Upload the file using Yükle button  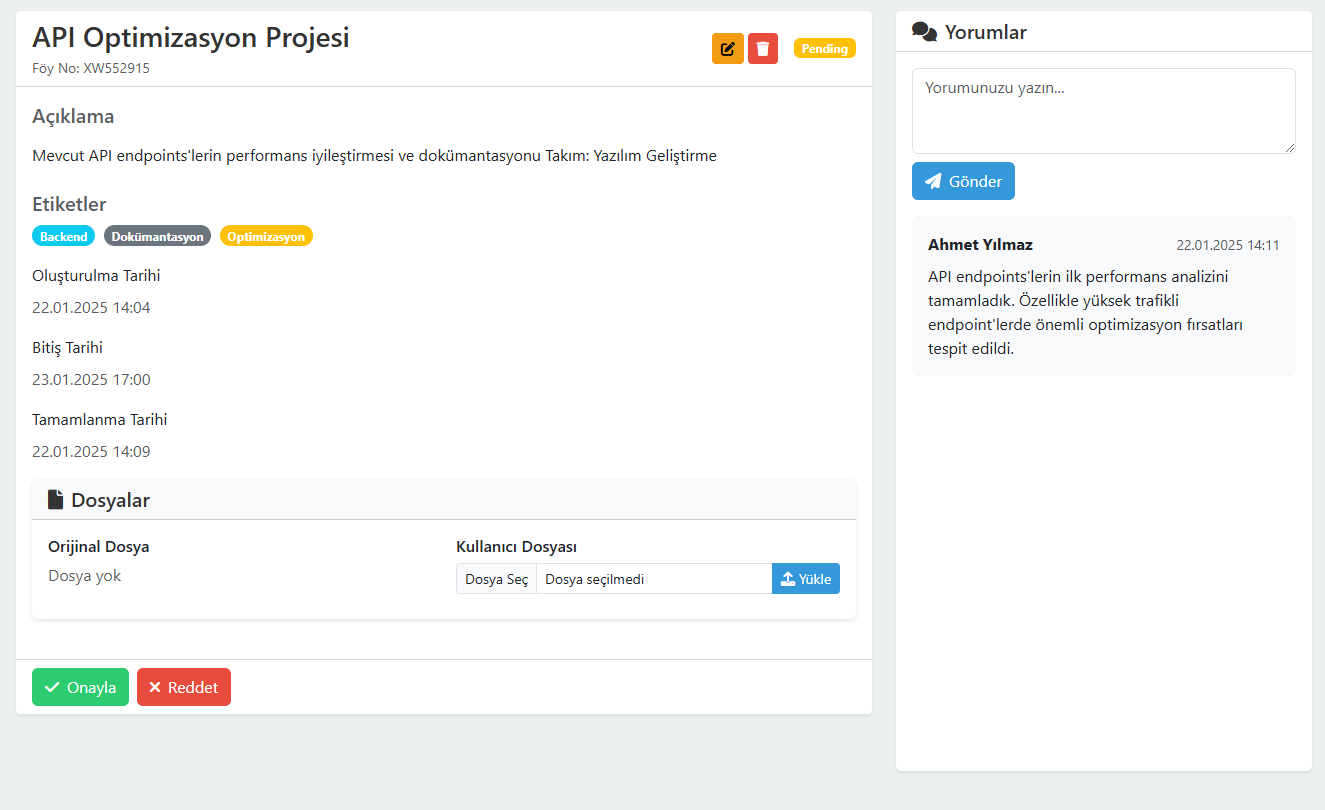806,579
